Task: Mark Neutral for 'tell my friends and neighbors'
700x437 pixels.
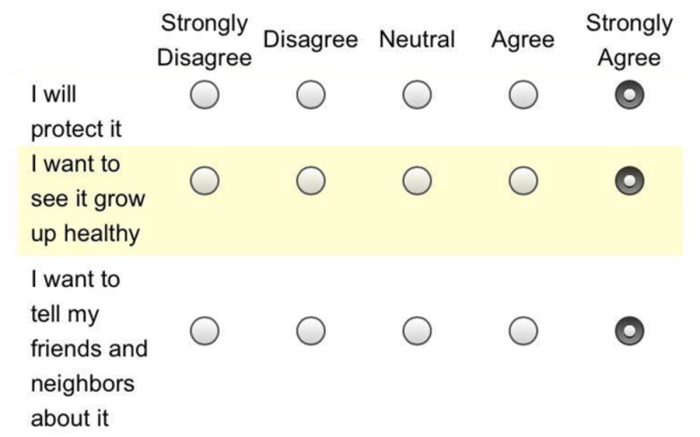Action: pos(416,328)
